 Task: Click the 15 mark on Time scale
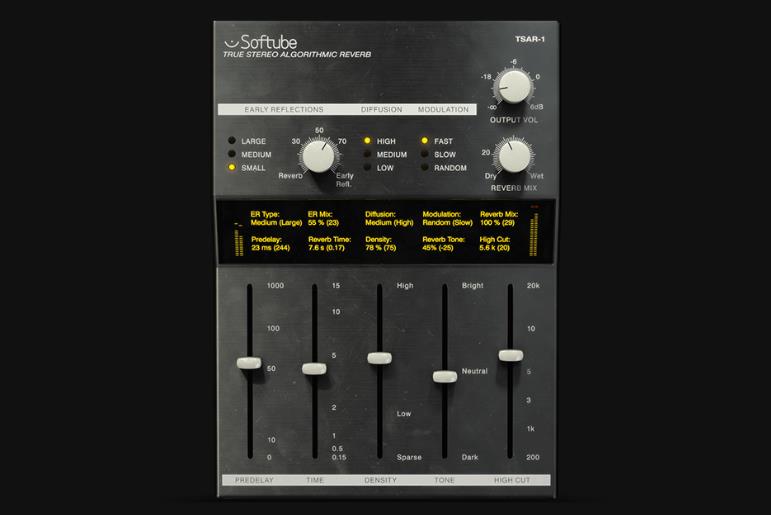click(x=336, y=285)
